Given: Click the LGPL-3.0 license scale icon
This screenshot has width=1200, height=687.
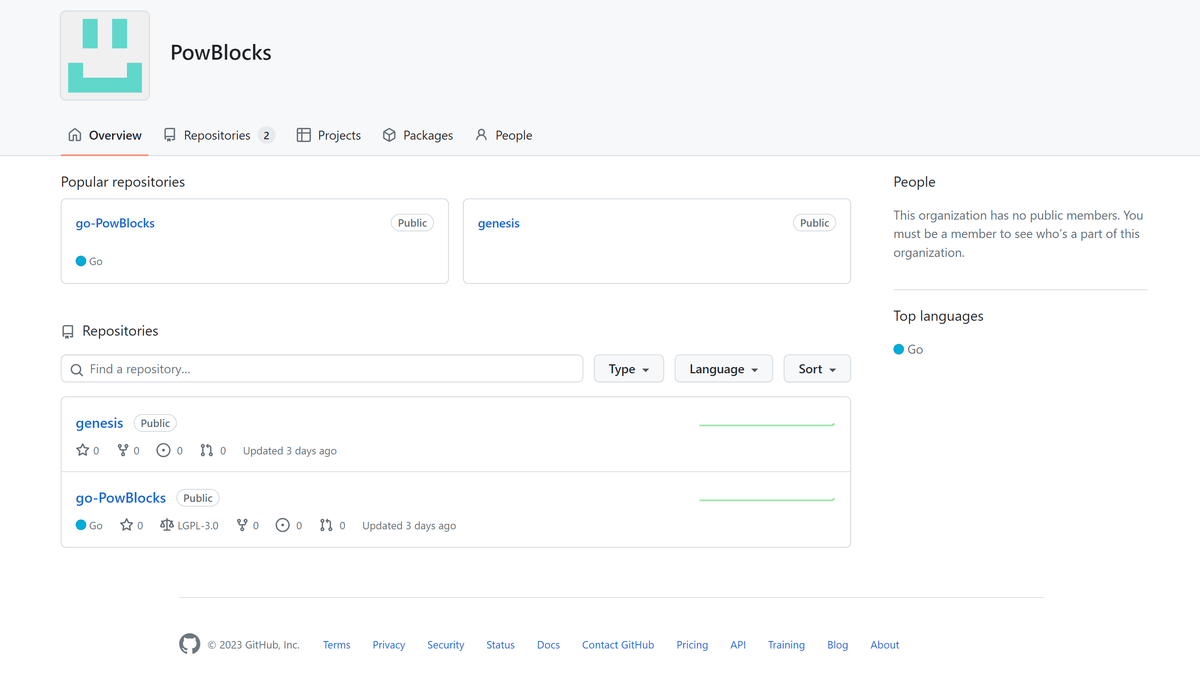Looking at the screenshot, I should coord(167,525).
